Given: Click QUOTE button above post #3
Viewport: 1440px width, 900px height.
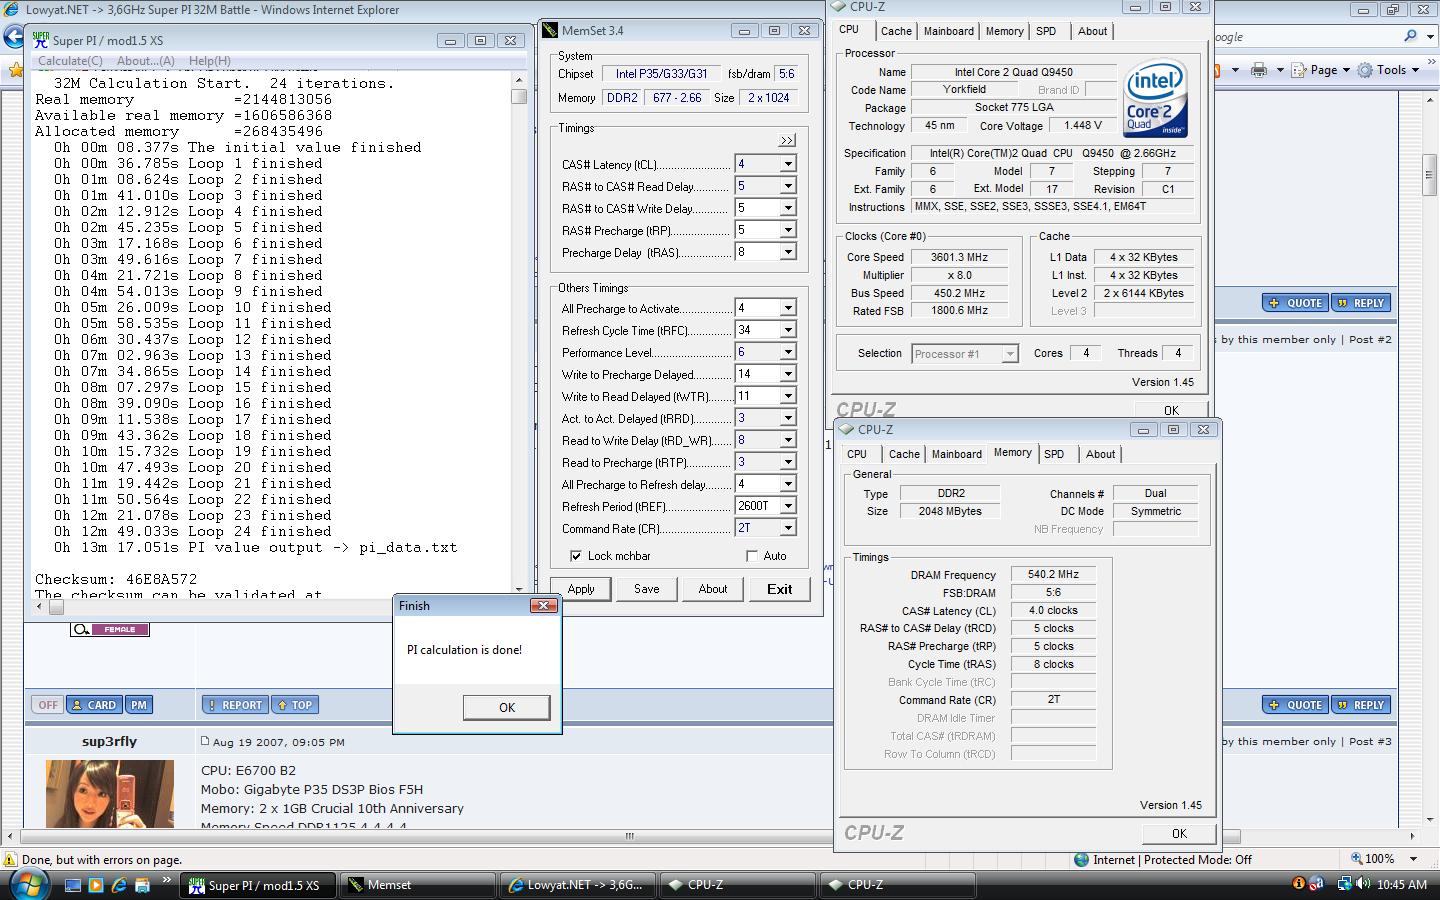Looking at the screenshot, I should click(1295, 705).
